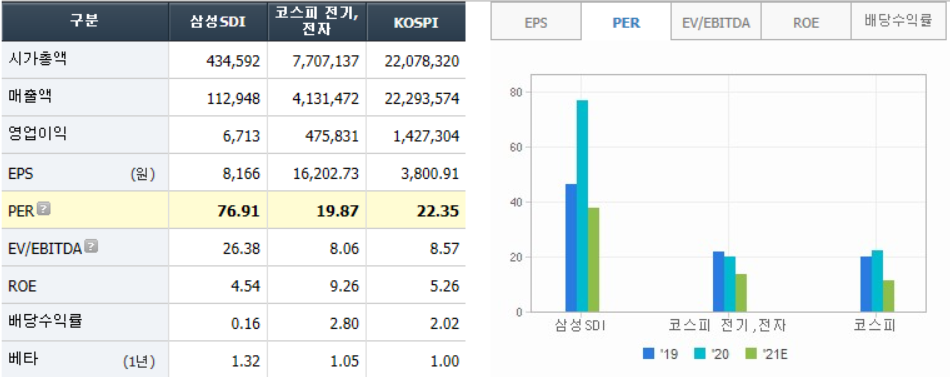Click the 5.26 ROE value
The height and width of the screenshot is (377, 950).
tap(445, 286)
